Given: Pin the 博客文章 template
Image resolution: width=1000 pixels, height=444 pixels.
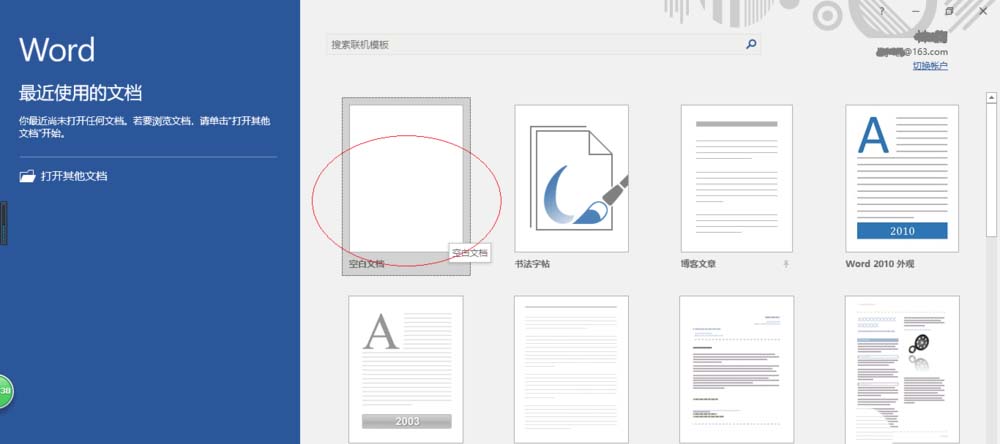Looking at the screenshot, I should (786, 263).
